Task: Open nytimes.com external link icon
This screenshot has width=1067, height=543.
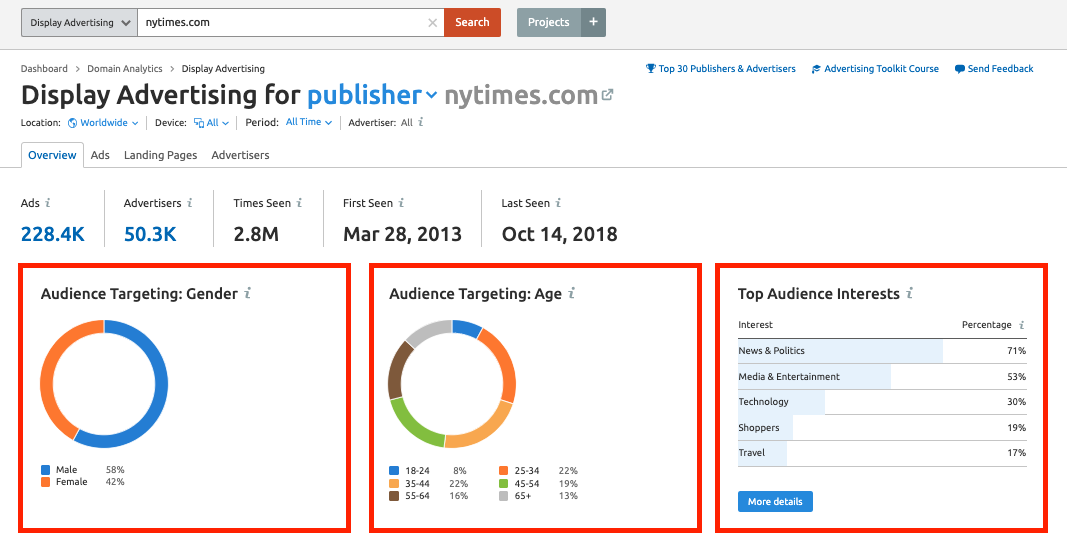Action: point(608,95)
